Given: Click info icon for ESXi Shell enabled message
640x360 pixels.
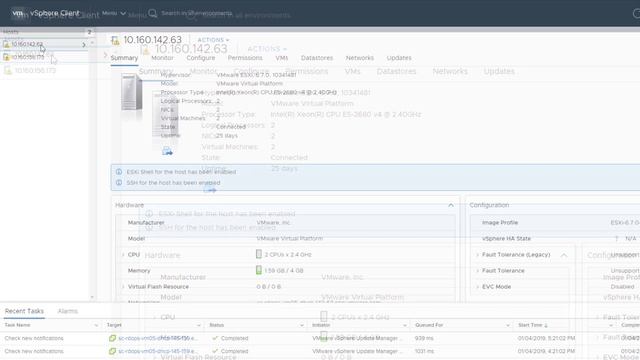Looking at the screenshot, I should [x=119, y=172].
